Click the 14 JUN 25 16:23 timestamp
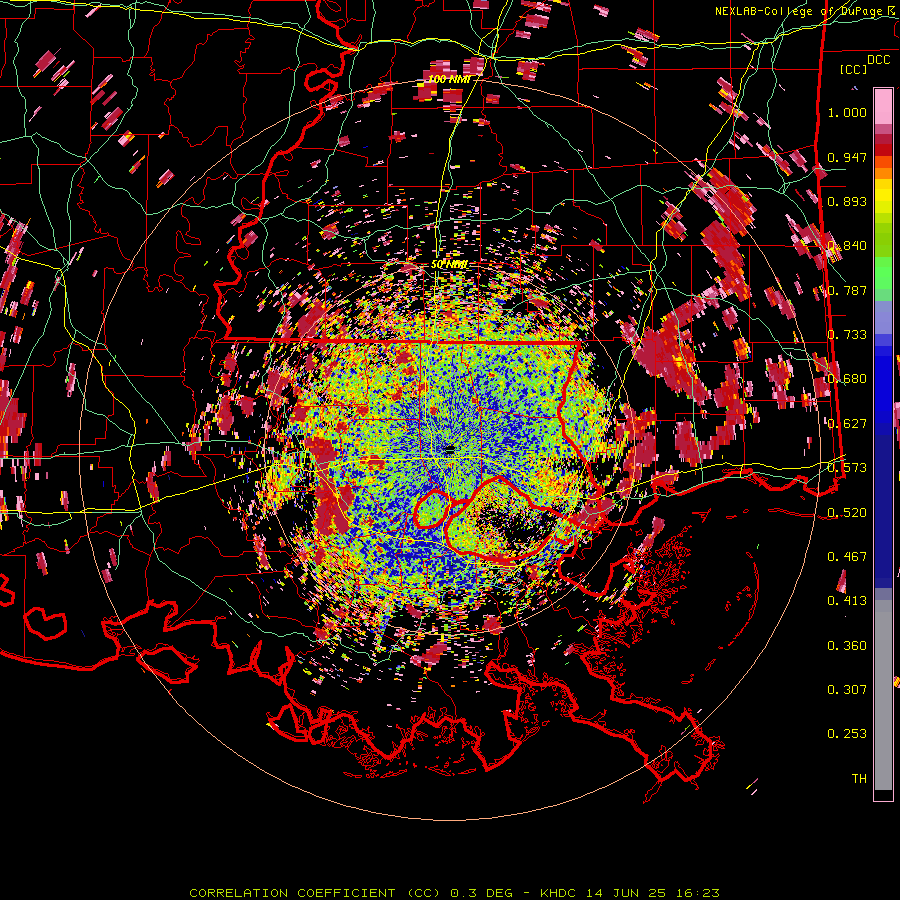 point(653,893)
